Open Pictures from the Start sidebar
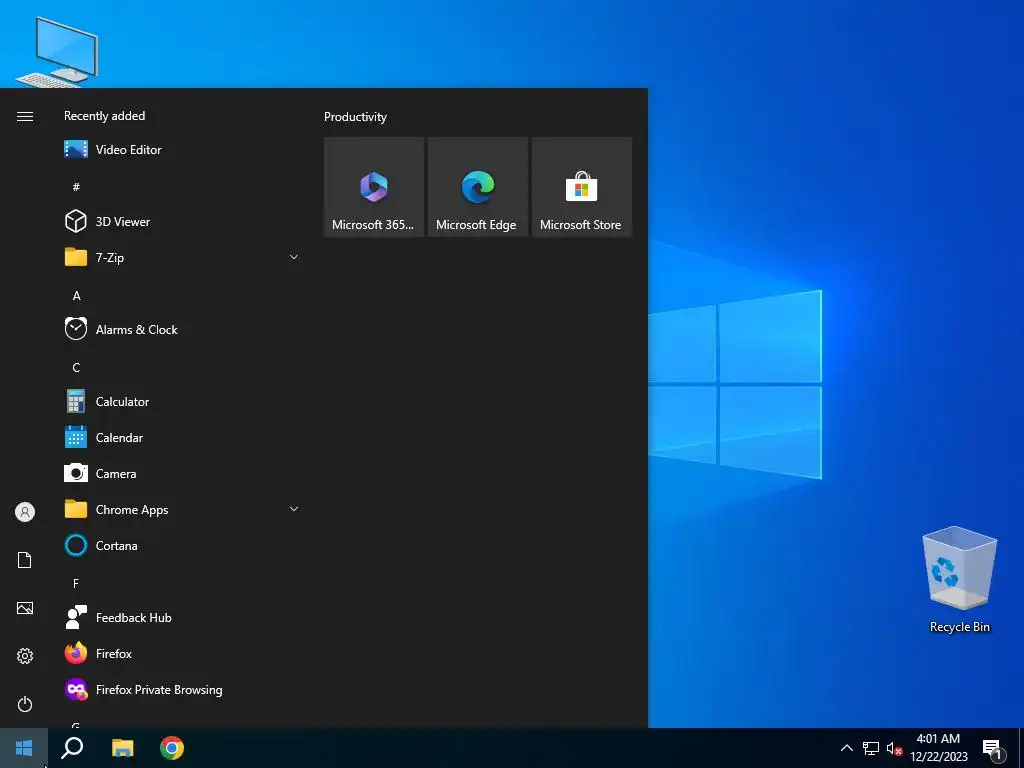The width and height of the screenshot is (1024, 768). 25,608
